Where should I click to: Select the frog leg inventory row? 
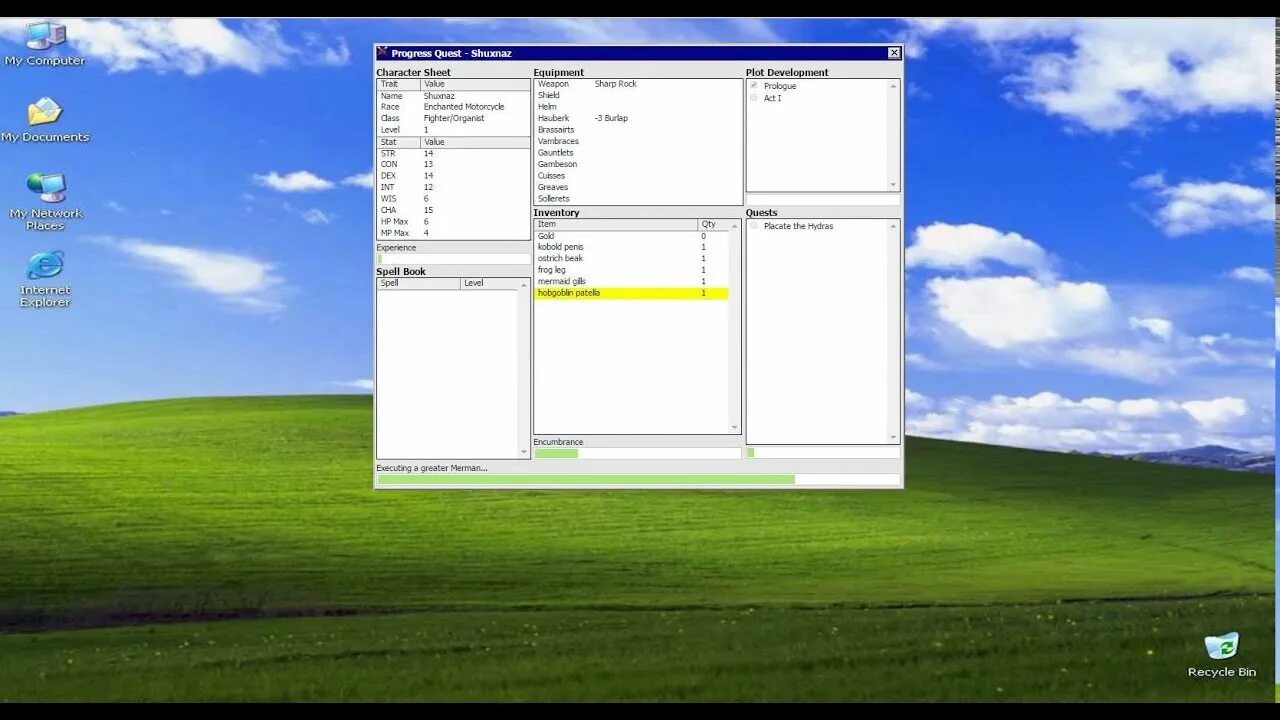click(632, 270)
